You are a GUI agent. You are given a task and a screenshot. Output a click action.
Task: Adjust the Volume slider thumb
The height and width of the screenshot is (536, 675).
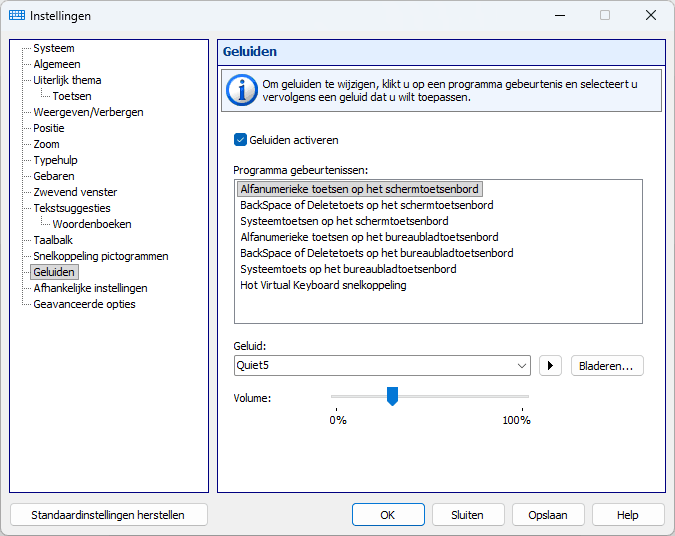coord(392,396)
